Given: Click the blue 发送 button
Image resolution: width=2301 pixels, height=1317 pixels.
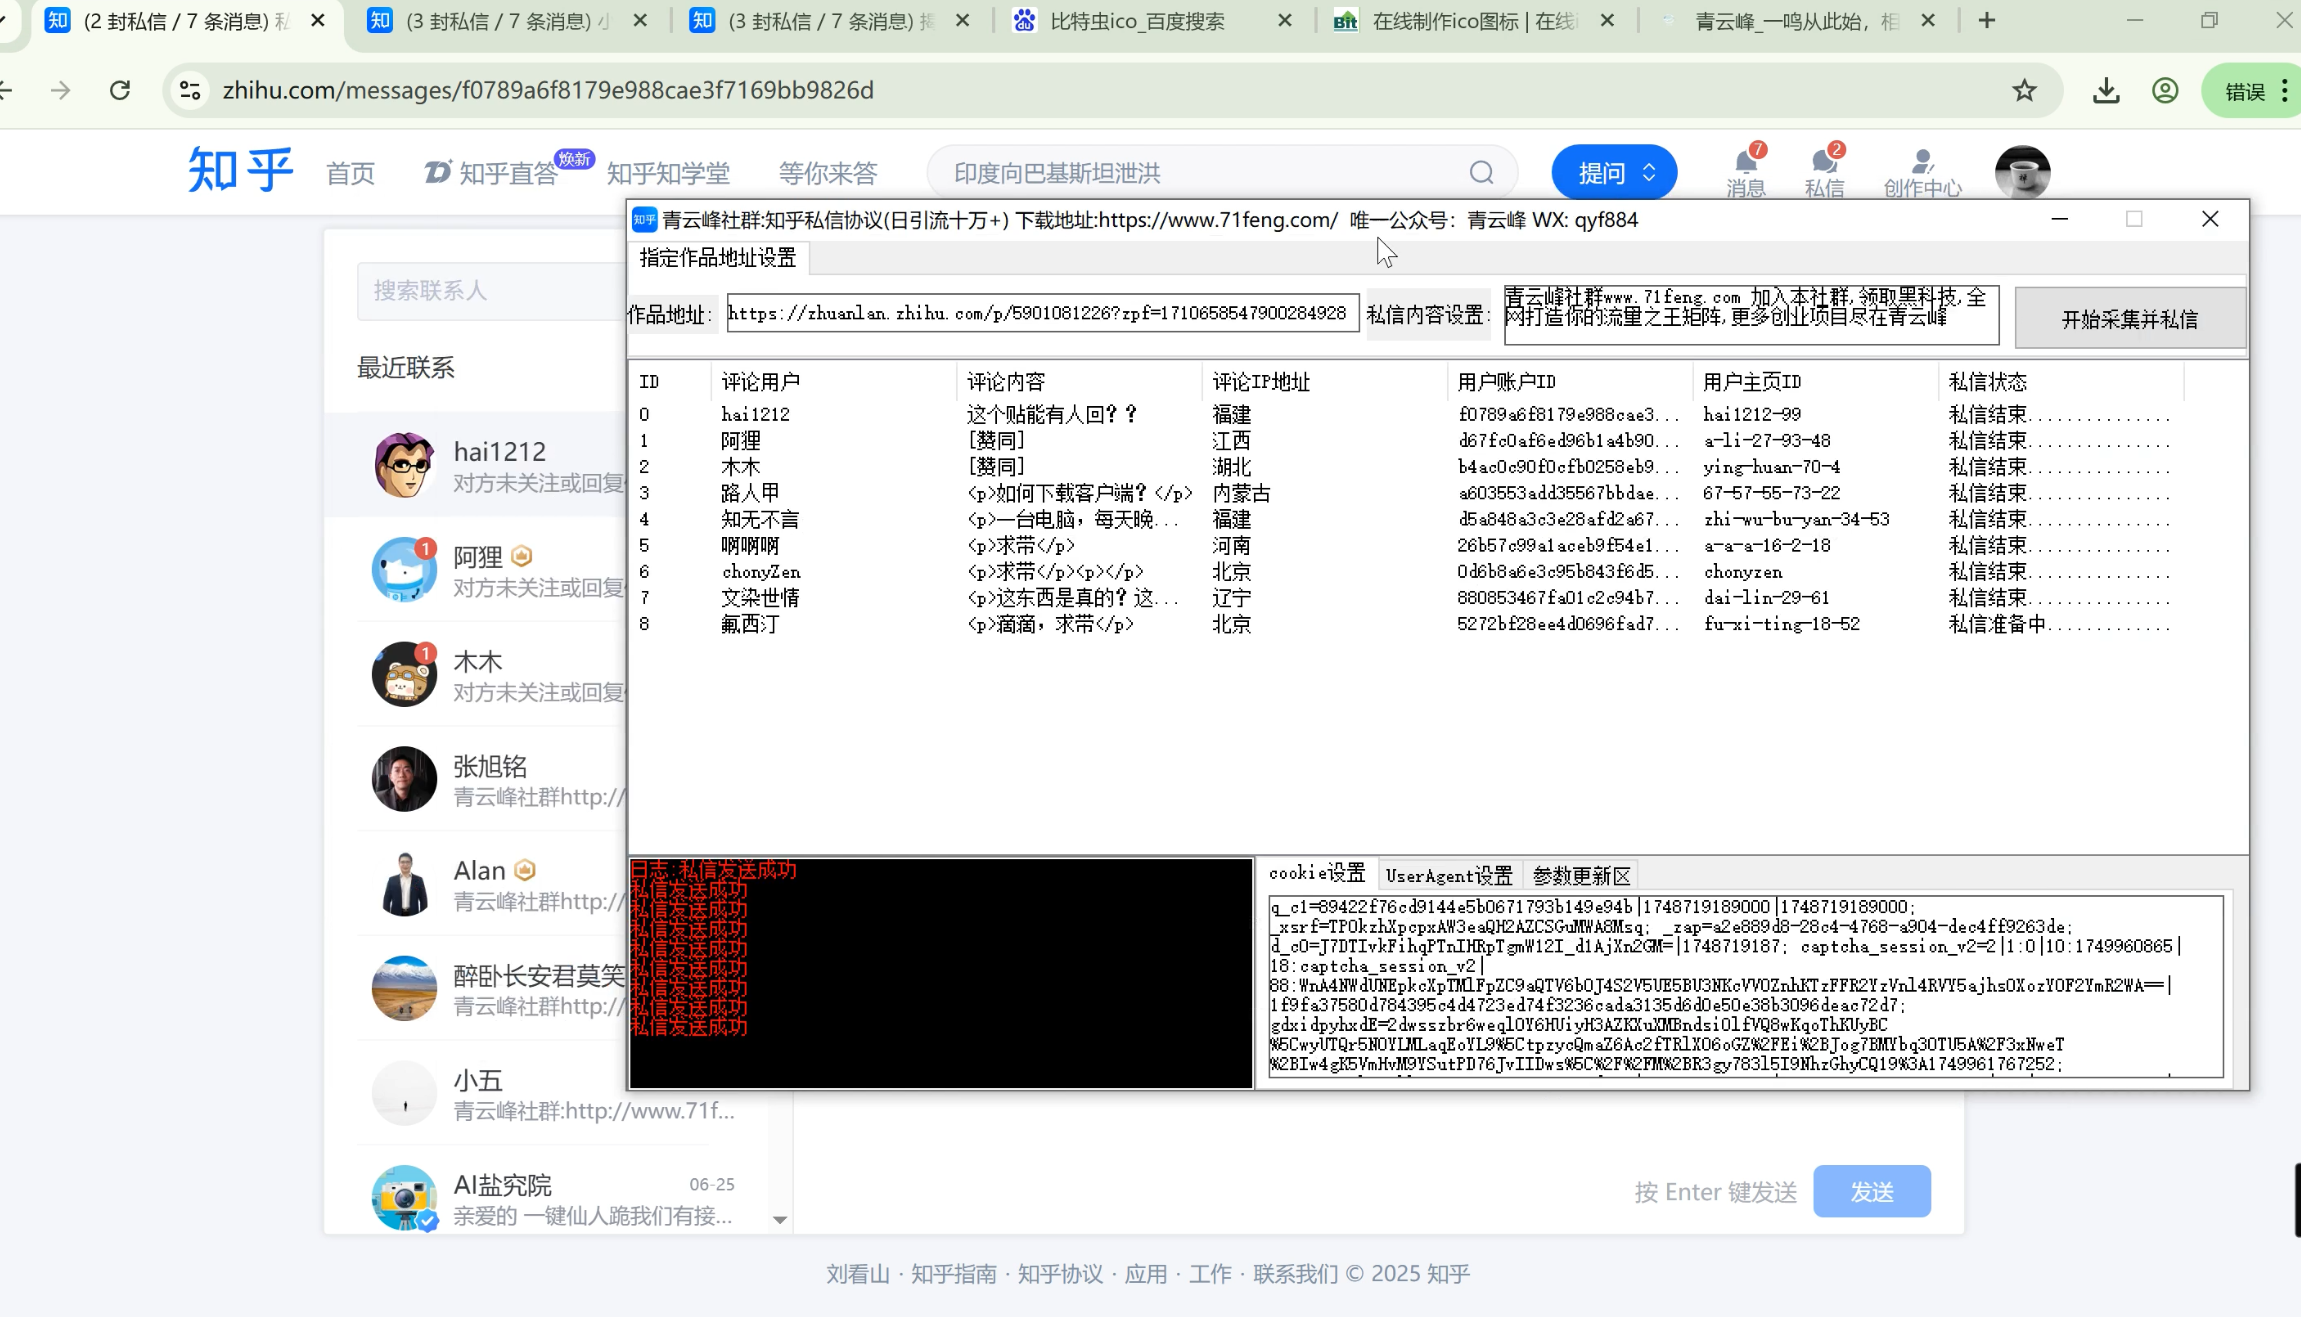Looking at the screenshot, I should pyautogui.click(x=1872, y=1191).
